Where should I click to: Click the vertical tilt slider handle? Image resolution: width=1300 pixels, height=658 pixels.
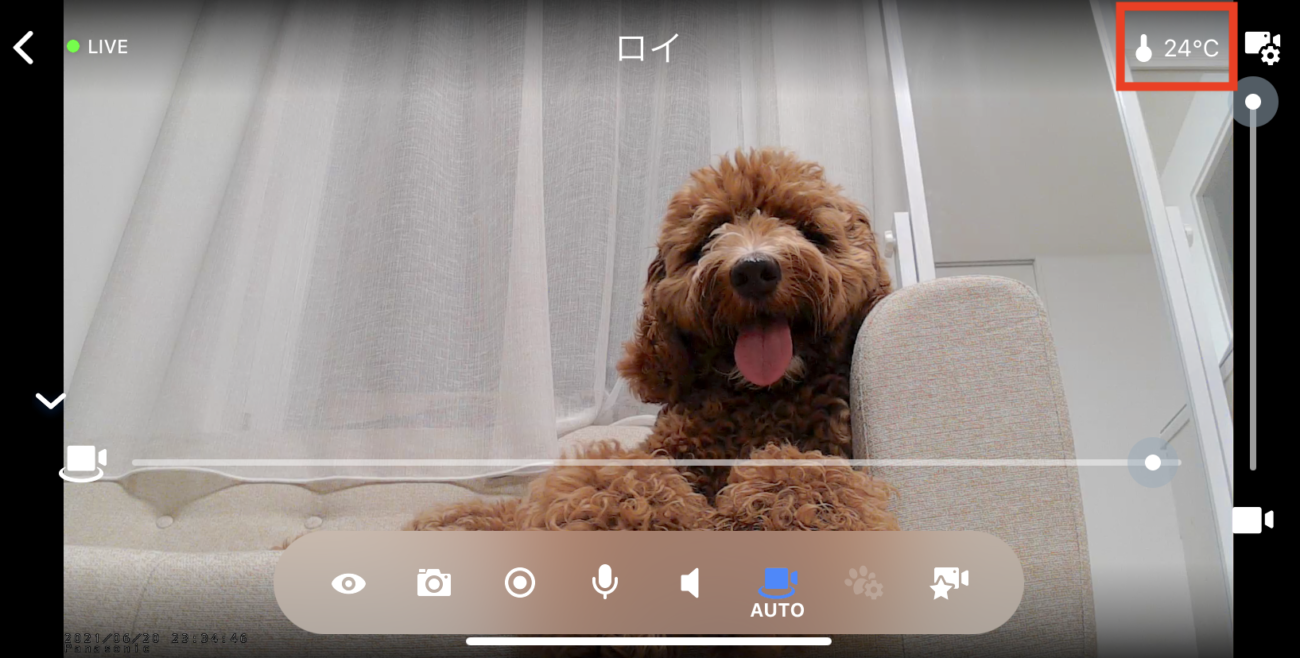pos(1253,102)
